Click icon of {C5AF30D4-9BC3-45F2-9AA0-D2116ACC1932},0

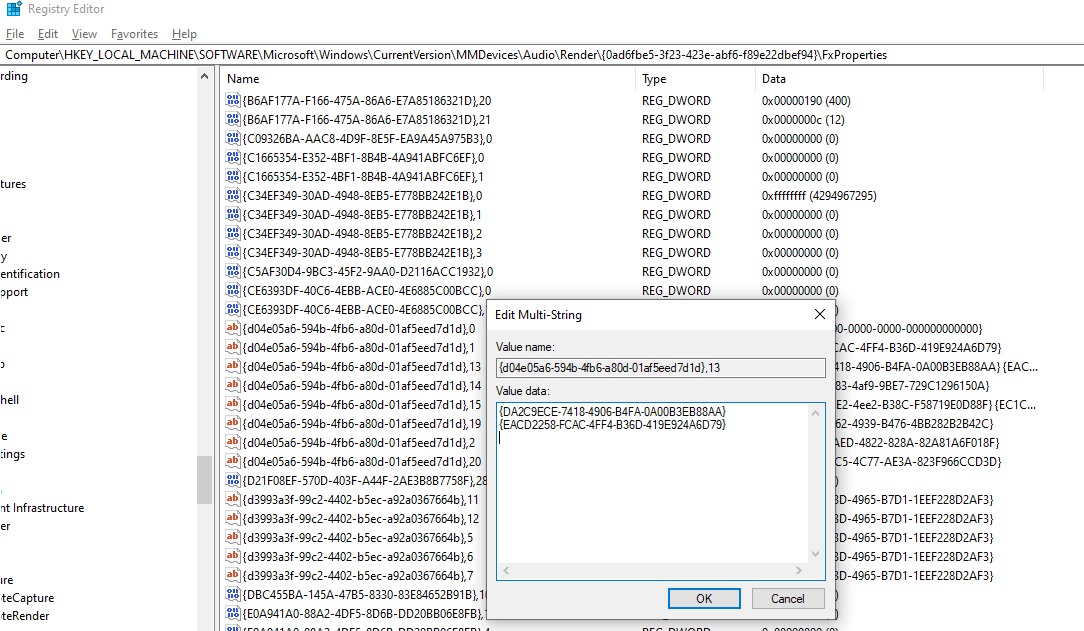[233, 272]
